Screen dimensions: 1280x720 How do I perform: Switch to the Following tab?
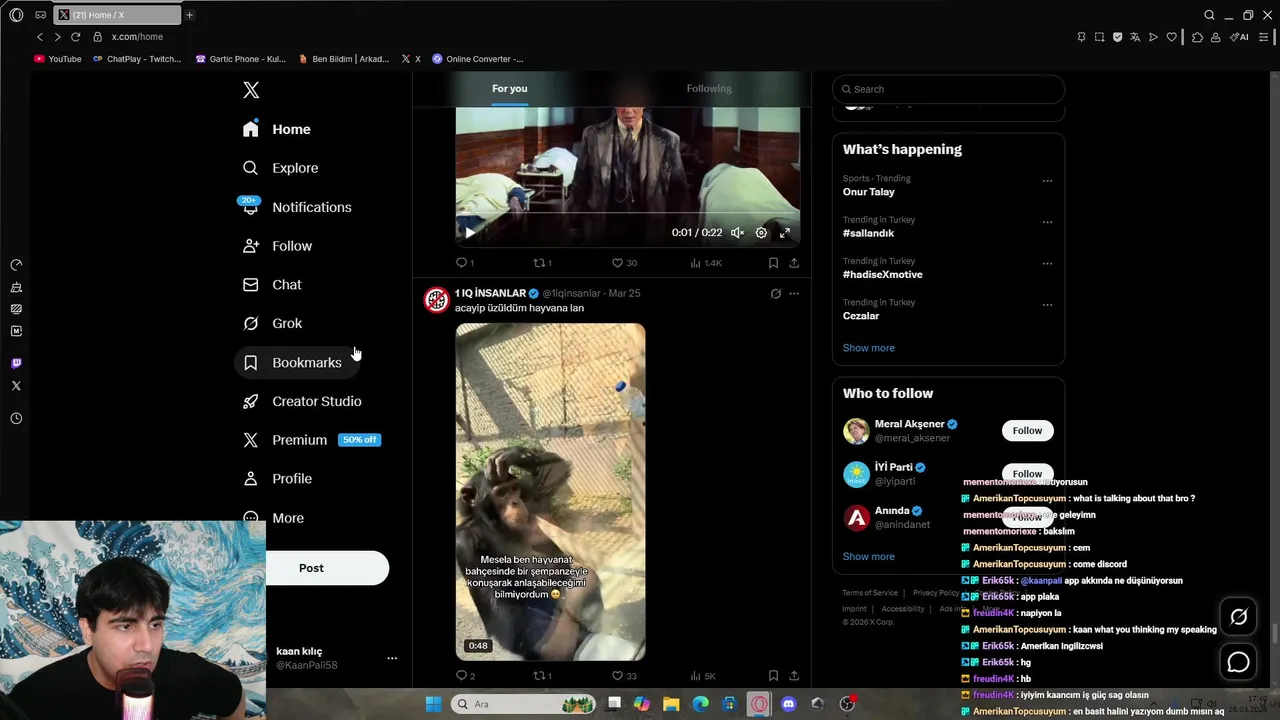(x=709, y=88)
